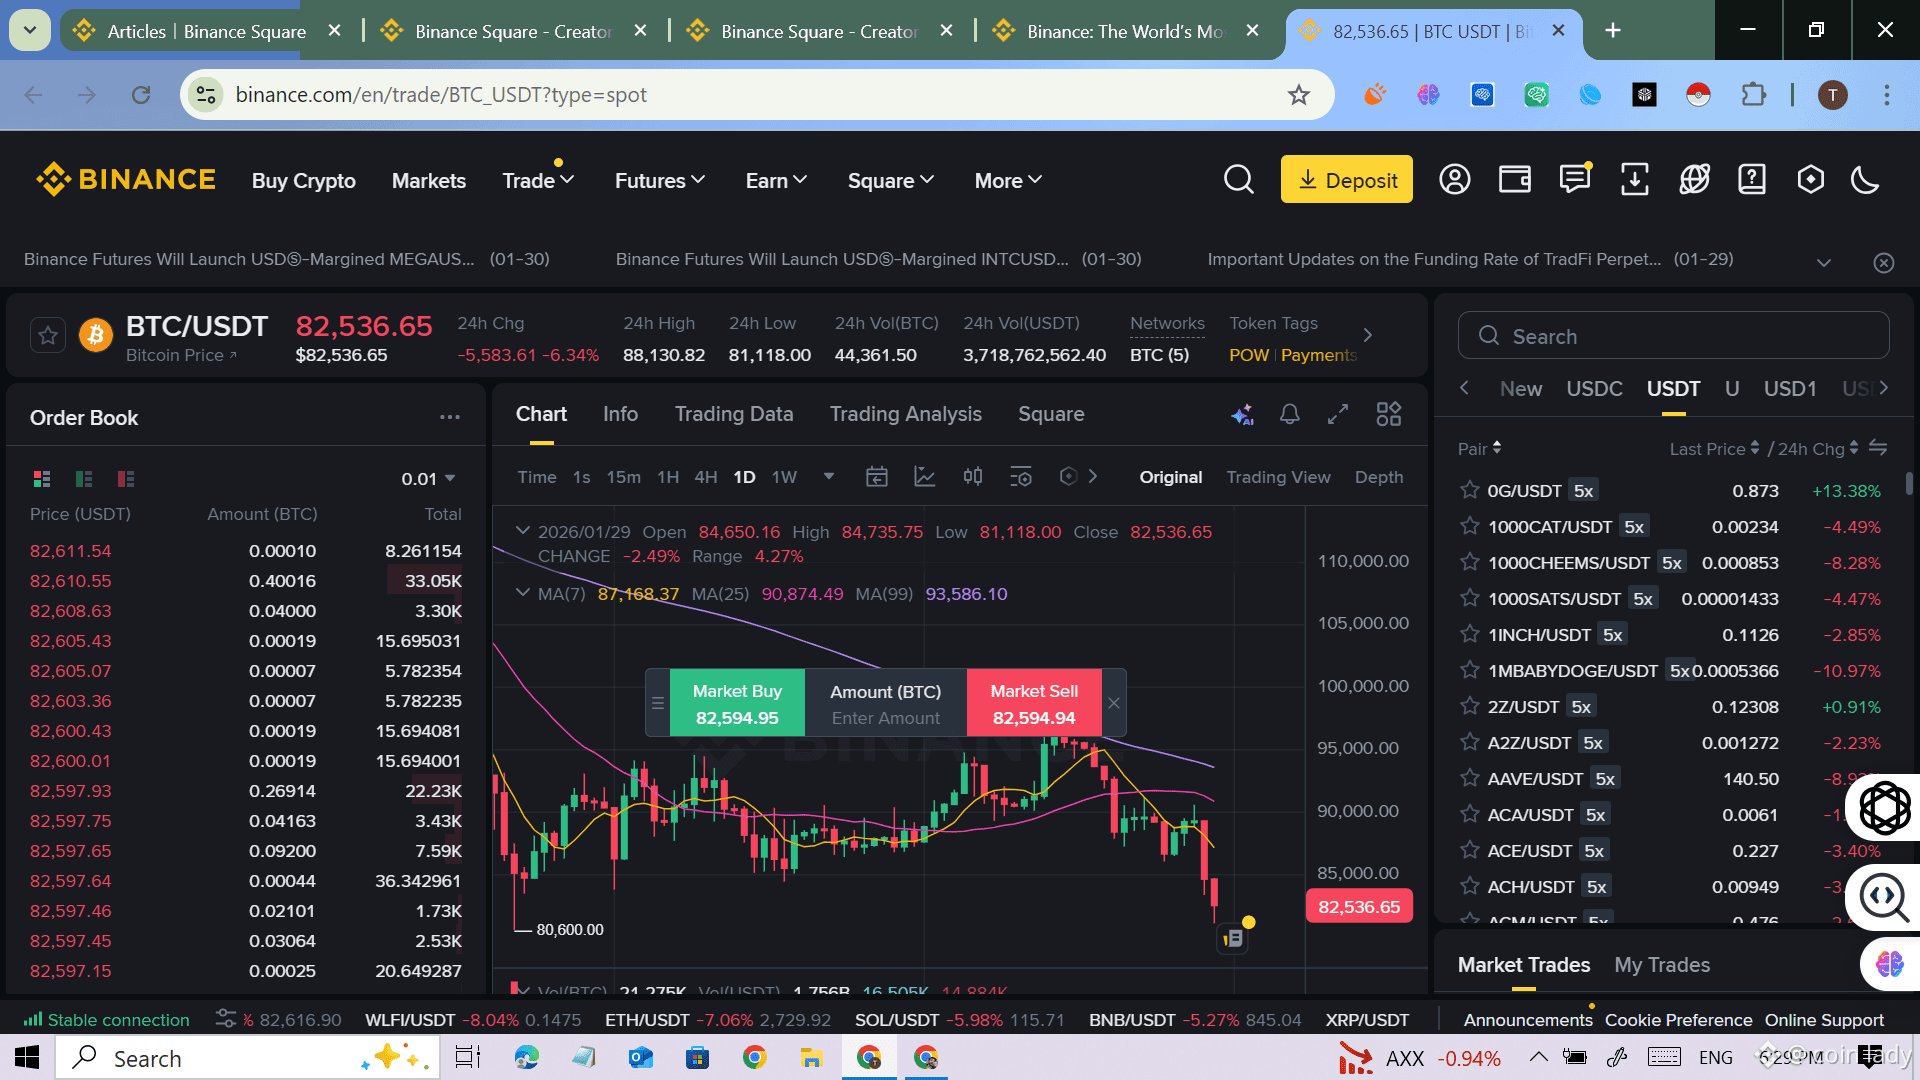Expand the Futures menu dropdown

(x=660, y=180)
